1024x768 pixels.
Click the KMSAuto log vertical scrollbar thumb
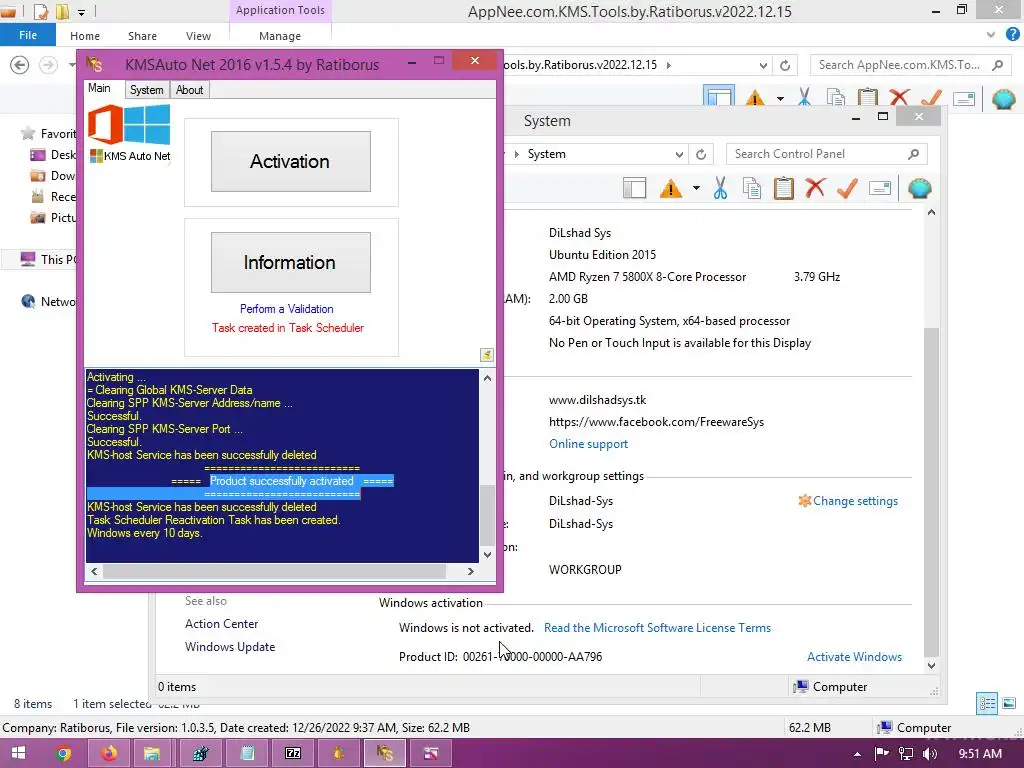point(487,515)
